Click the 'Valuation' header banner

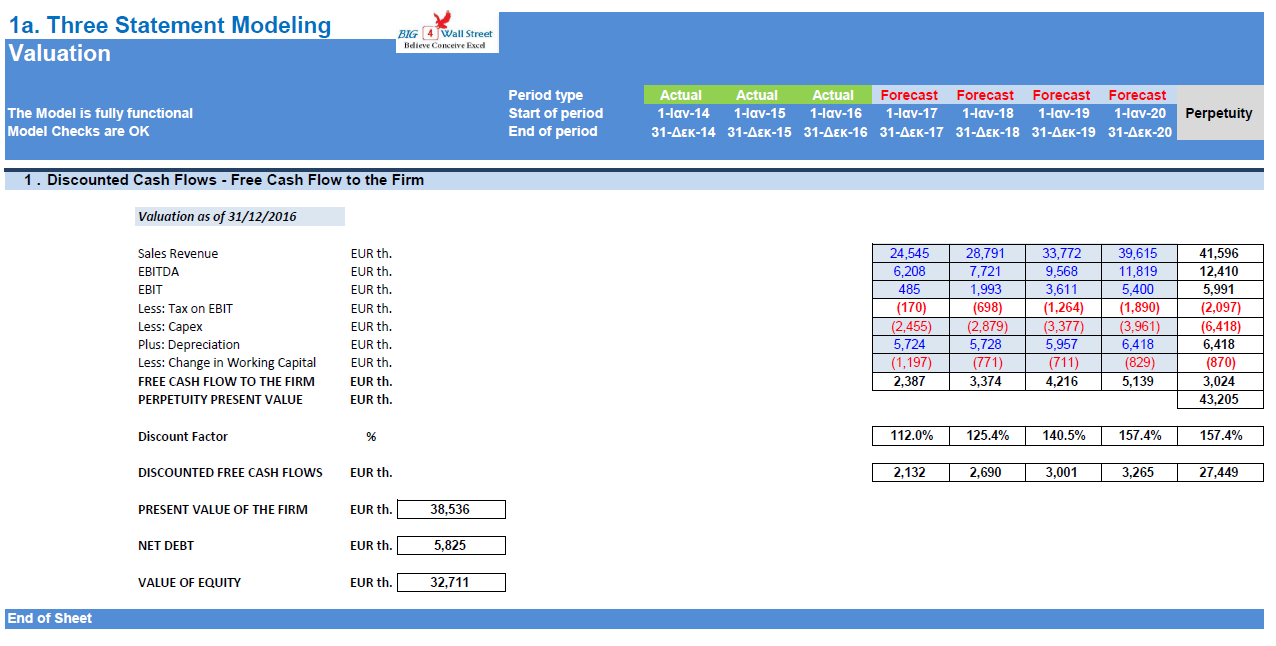click(x=62, y=54)
